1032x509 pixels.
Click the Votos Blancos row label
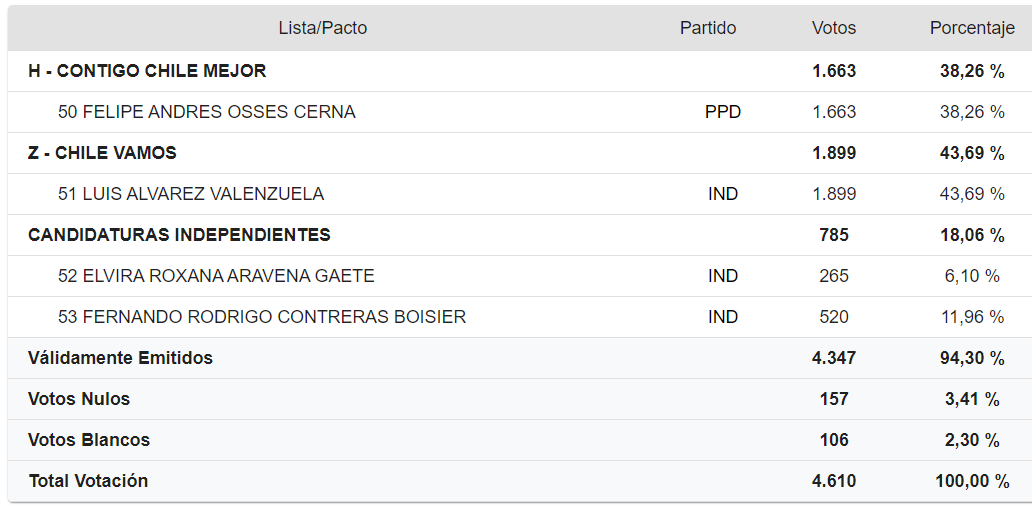89,440
